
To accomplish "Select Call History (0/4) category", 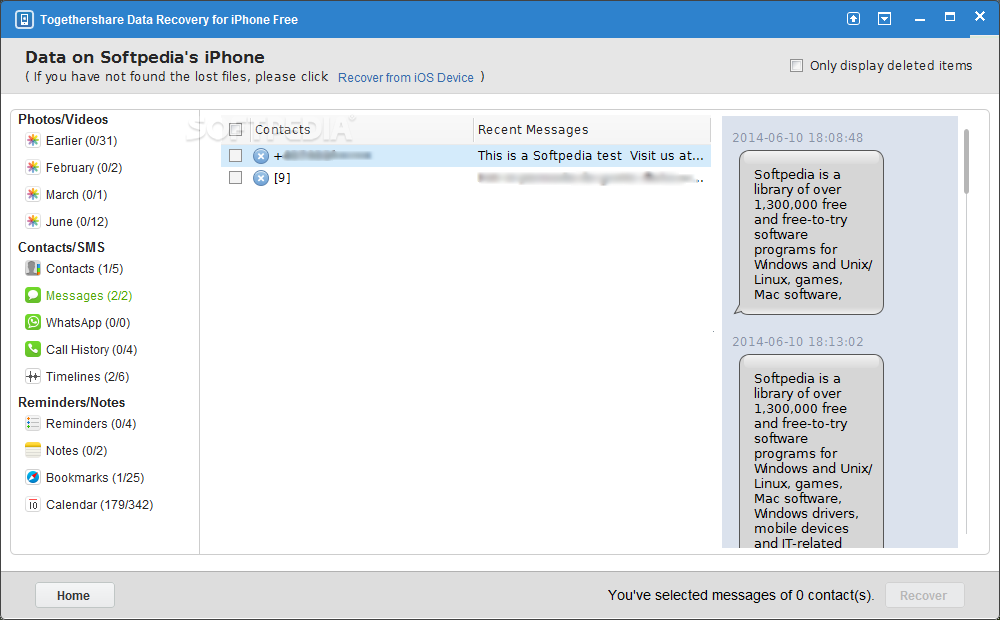I will 91,350.
